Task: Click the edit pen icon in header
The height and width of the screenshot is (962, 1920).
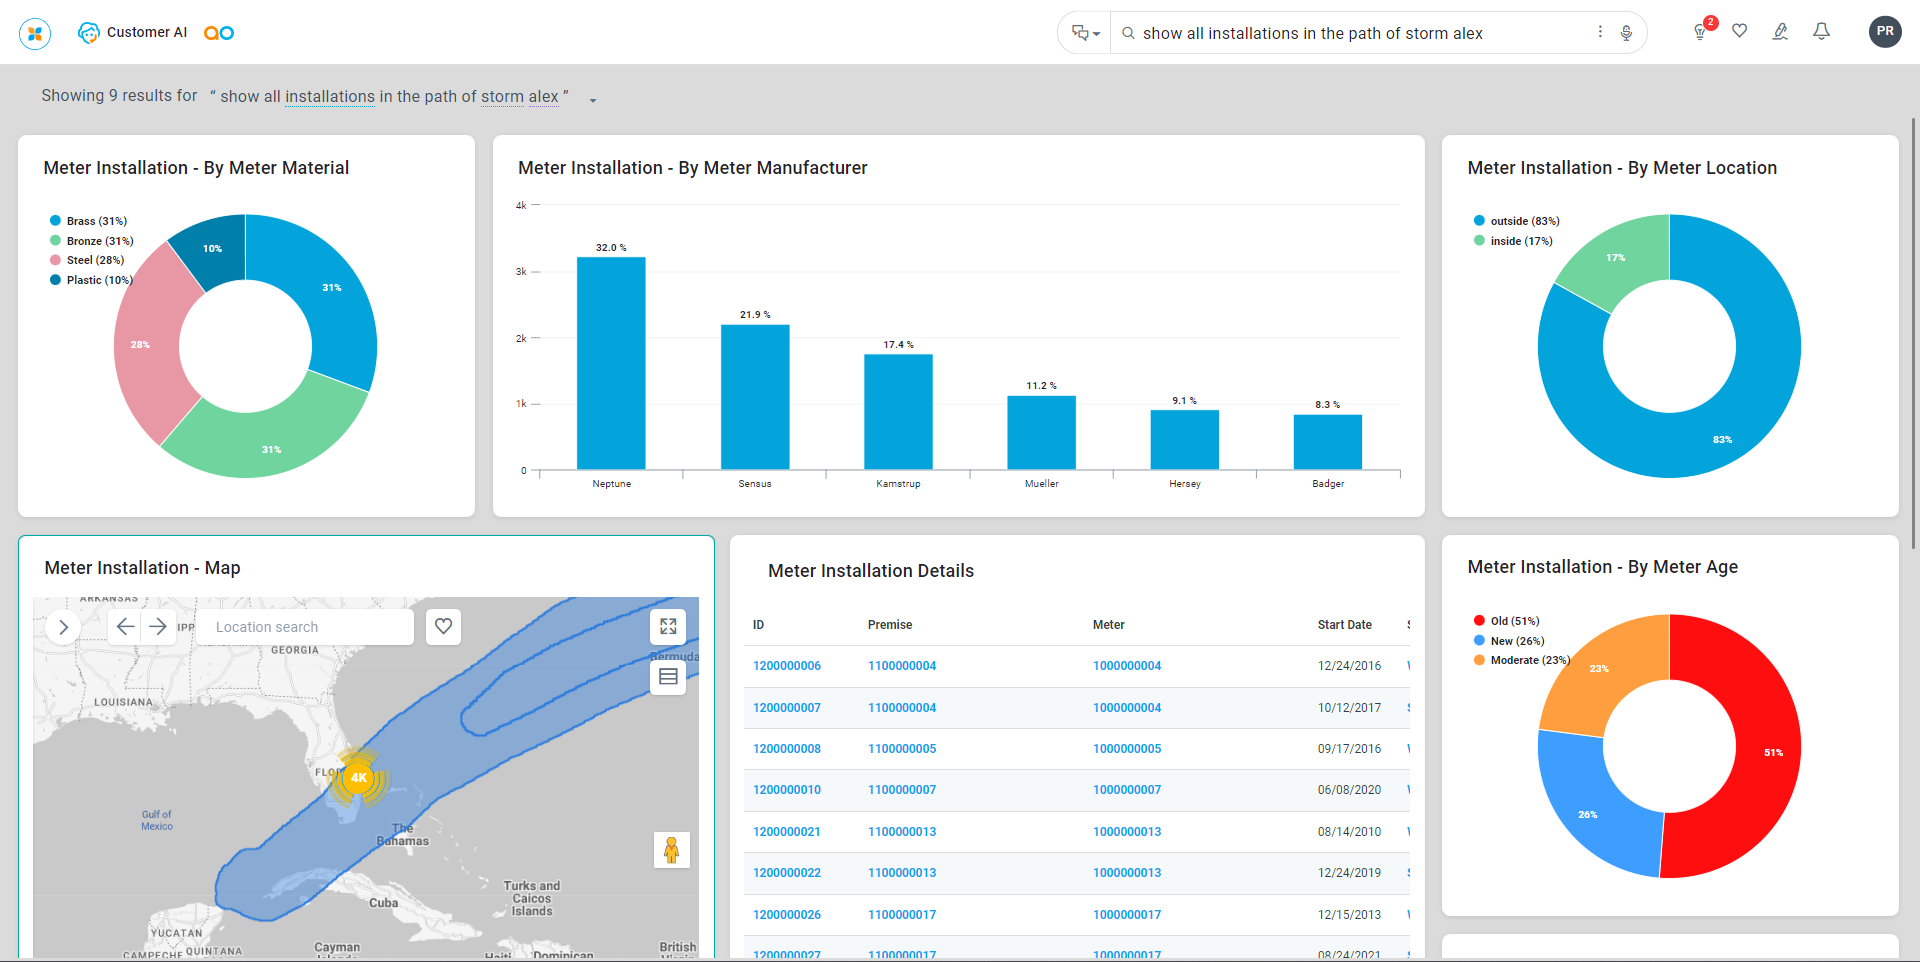Action: (x=1780, y=32)
